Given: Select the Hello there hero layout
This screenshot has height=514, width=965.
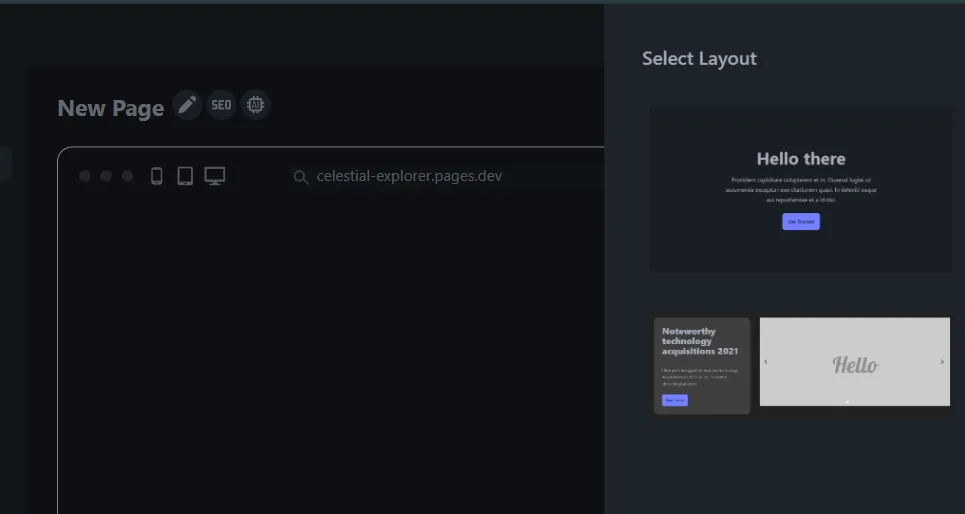Looking at the screenshot, I should click(x=801, y=190).
